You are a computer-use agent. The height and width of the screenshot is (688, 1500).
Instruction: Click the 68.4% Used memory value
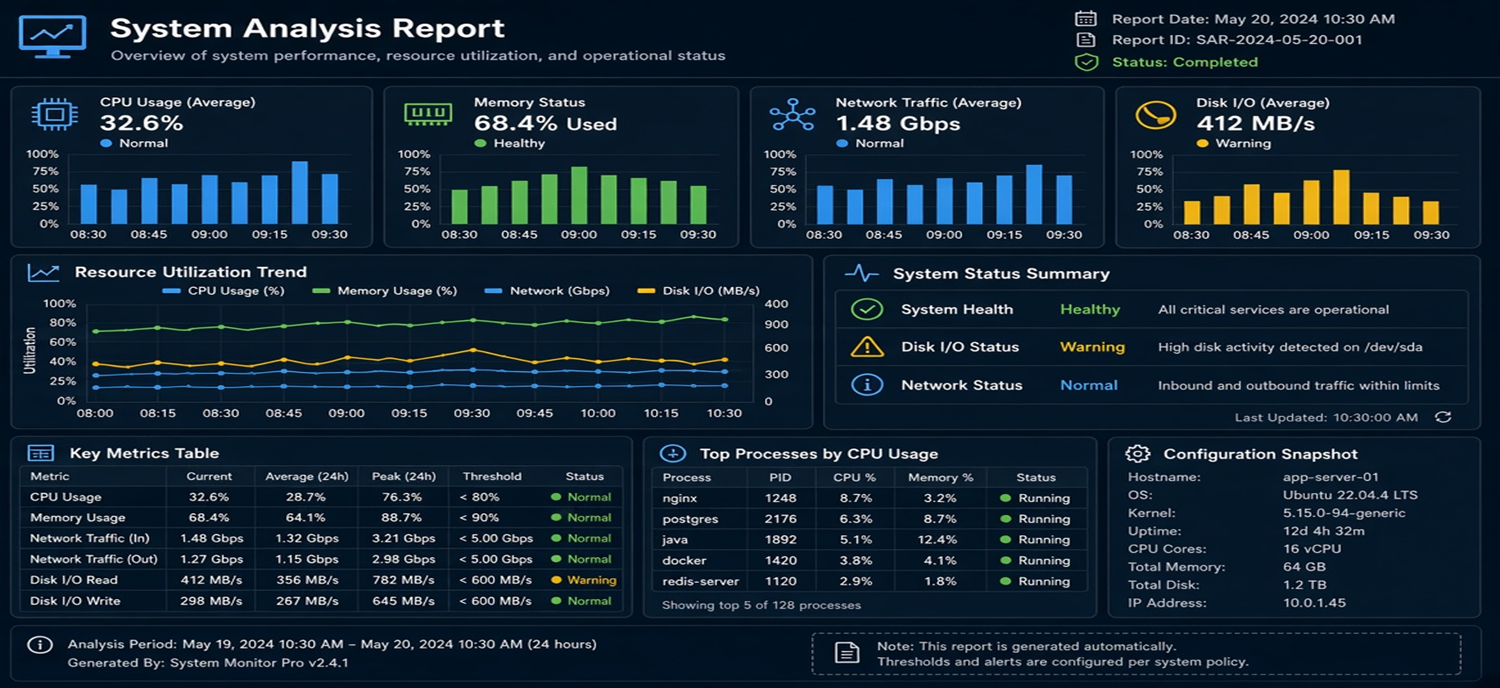tap(545, 124)
